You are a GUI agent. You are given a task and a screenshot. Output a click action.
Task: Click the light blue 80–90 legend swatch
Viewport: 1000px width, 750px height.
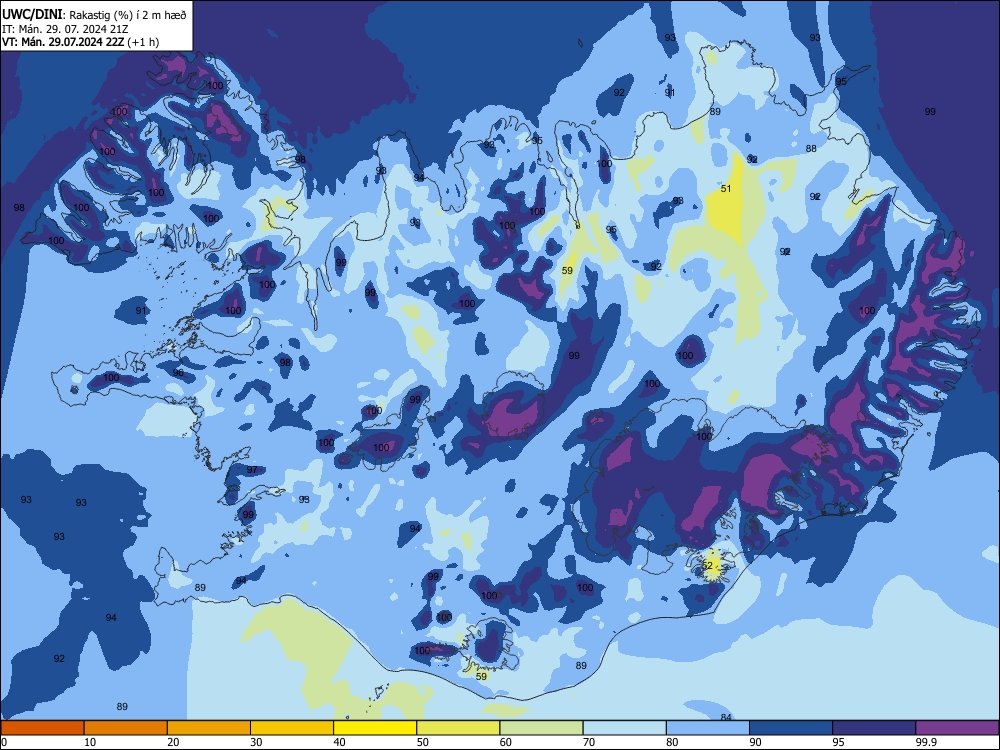[x=708, y=728]
